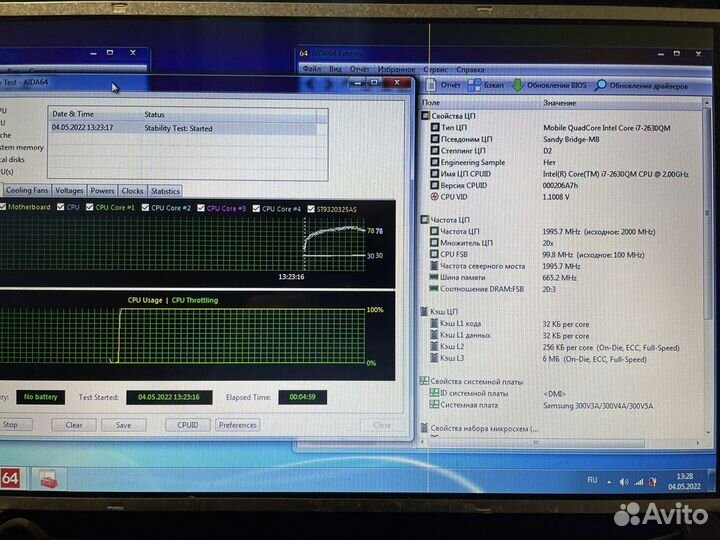
Task: Open the Вид menu
Action: 335,69
